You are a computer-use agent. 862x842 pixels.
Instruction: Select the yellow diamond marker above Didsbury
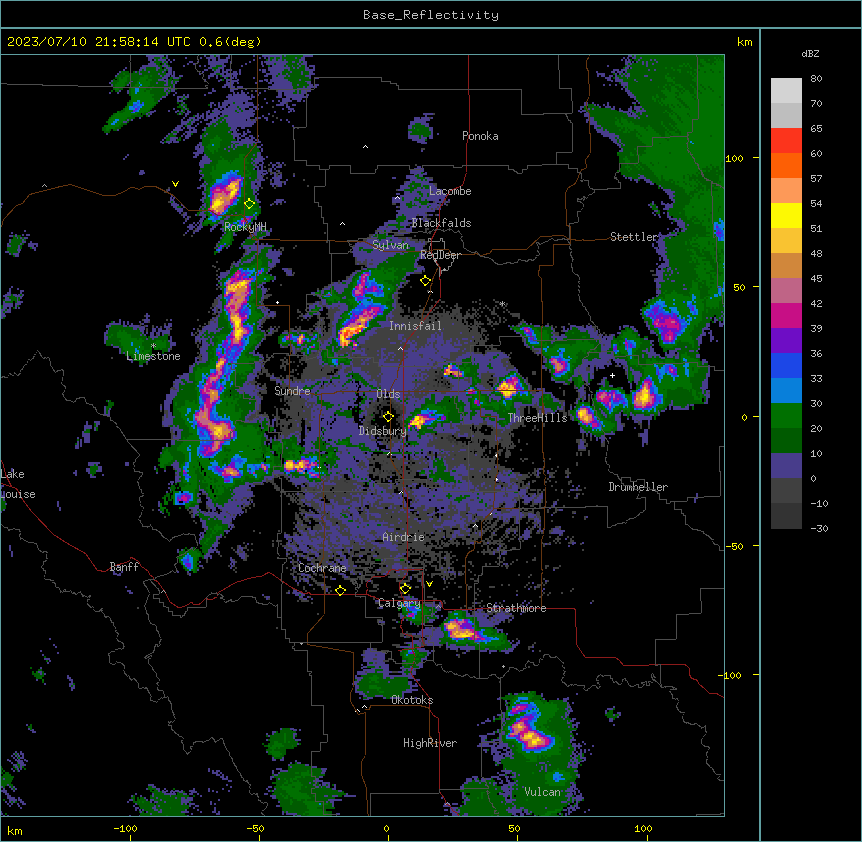tap(388, 417)
